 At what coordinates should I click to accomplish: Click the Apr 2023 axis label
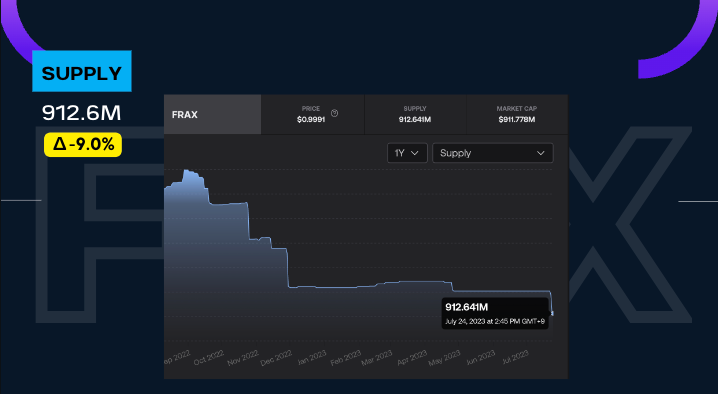412,358
